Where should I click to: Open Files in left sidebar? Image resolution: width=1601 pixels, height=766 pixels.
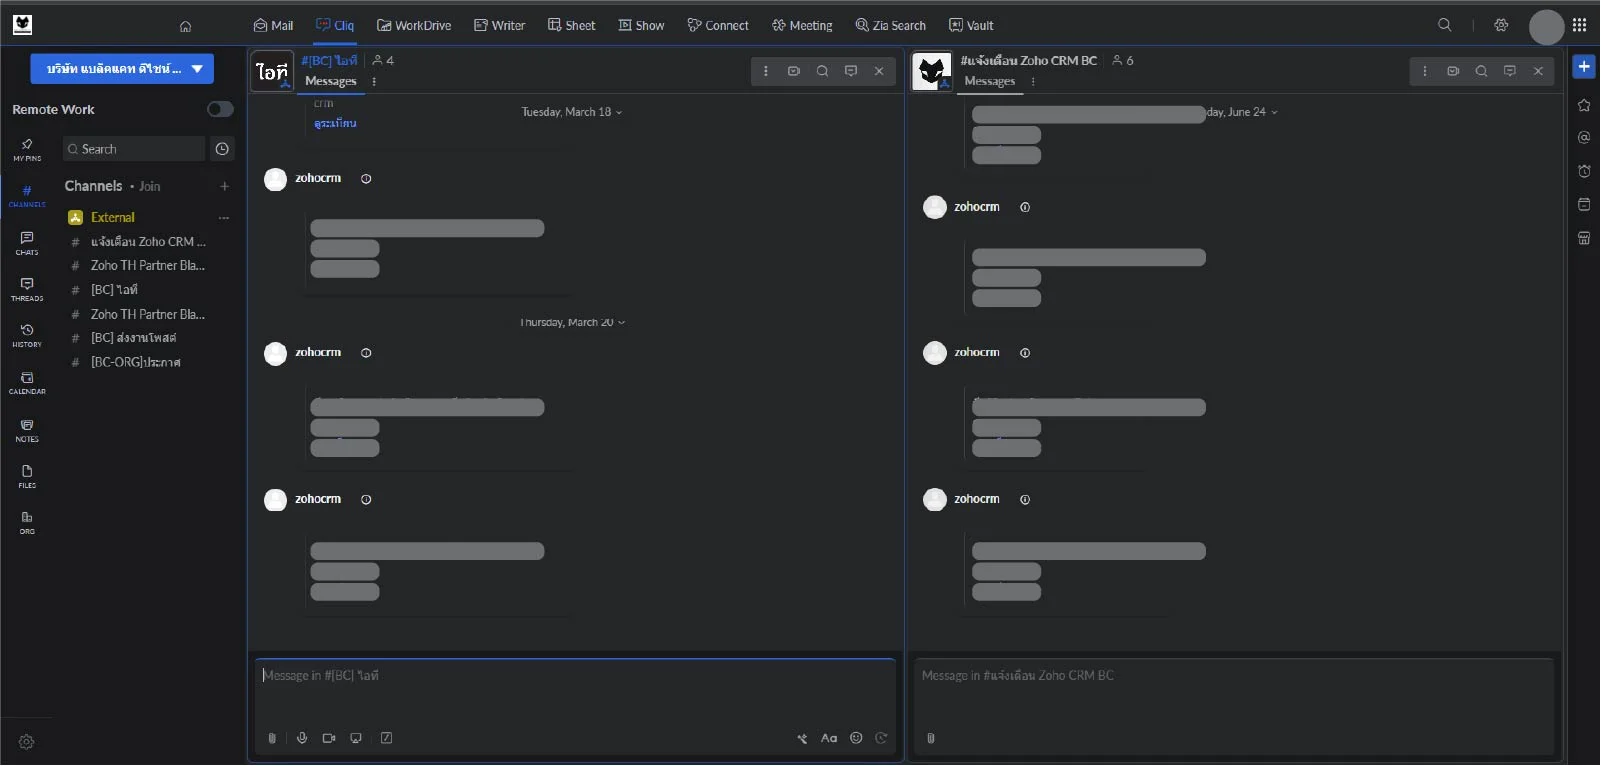pos(27,476)
